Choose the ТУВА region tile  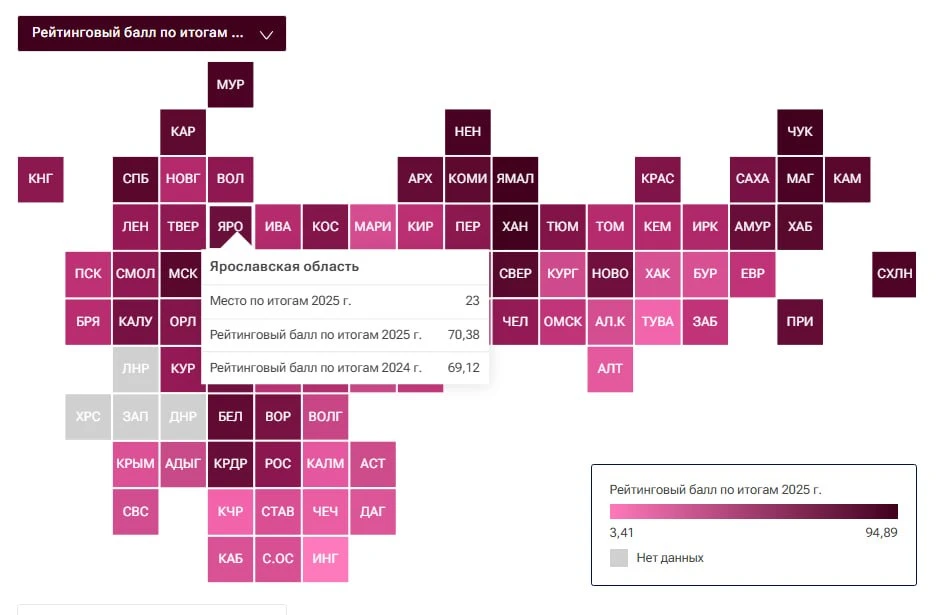[658, 322]
